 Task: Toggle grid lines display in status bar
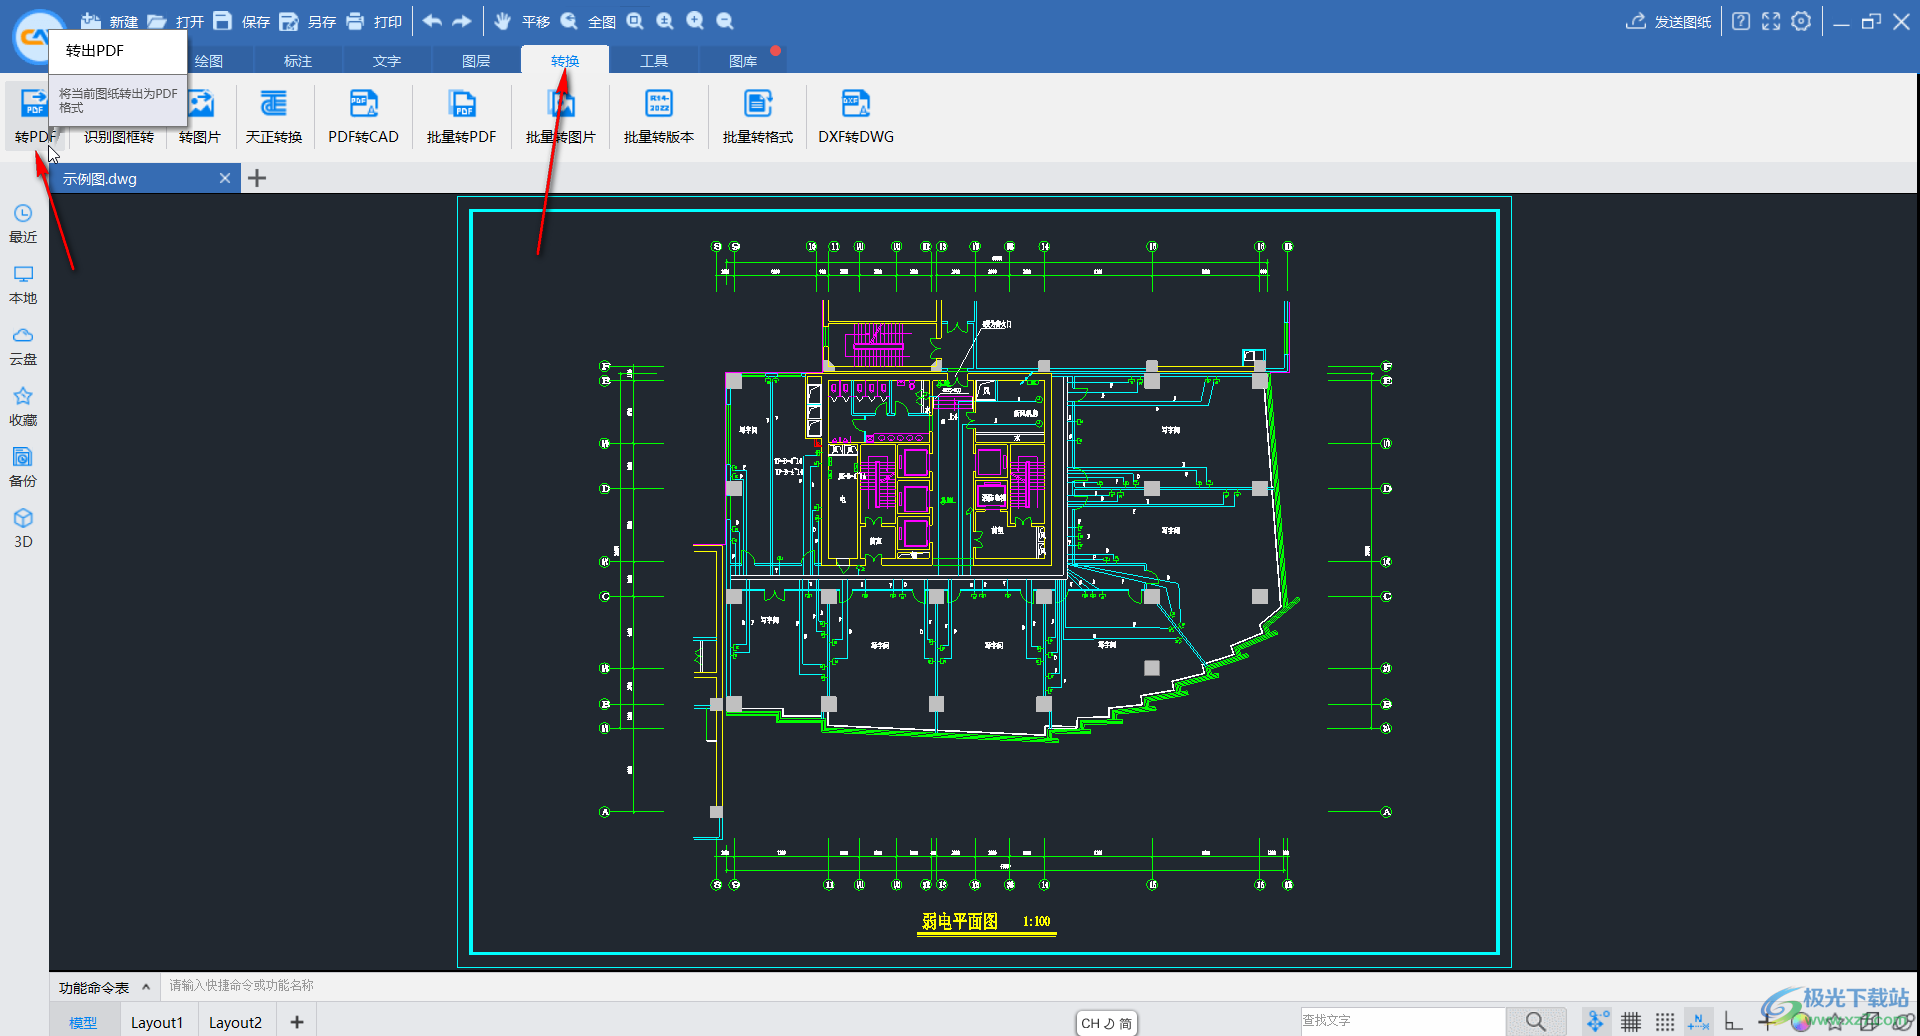[x=1631, y=1021]
